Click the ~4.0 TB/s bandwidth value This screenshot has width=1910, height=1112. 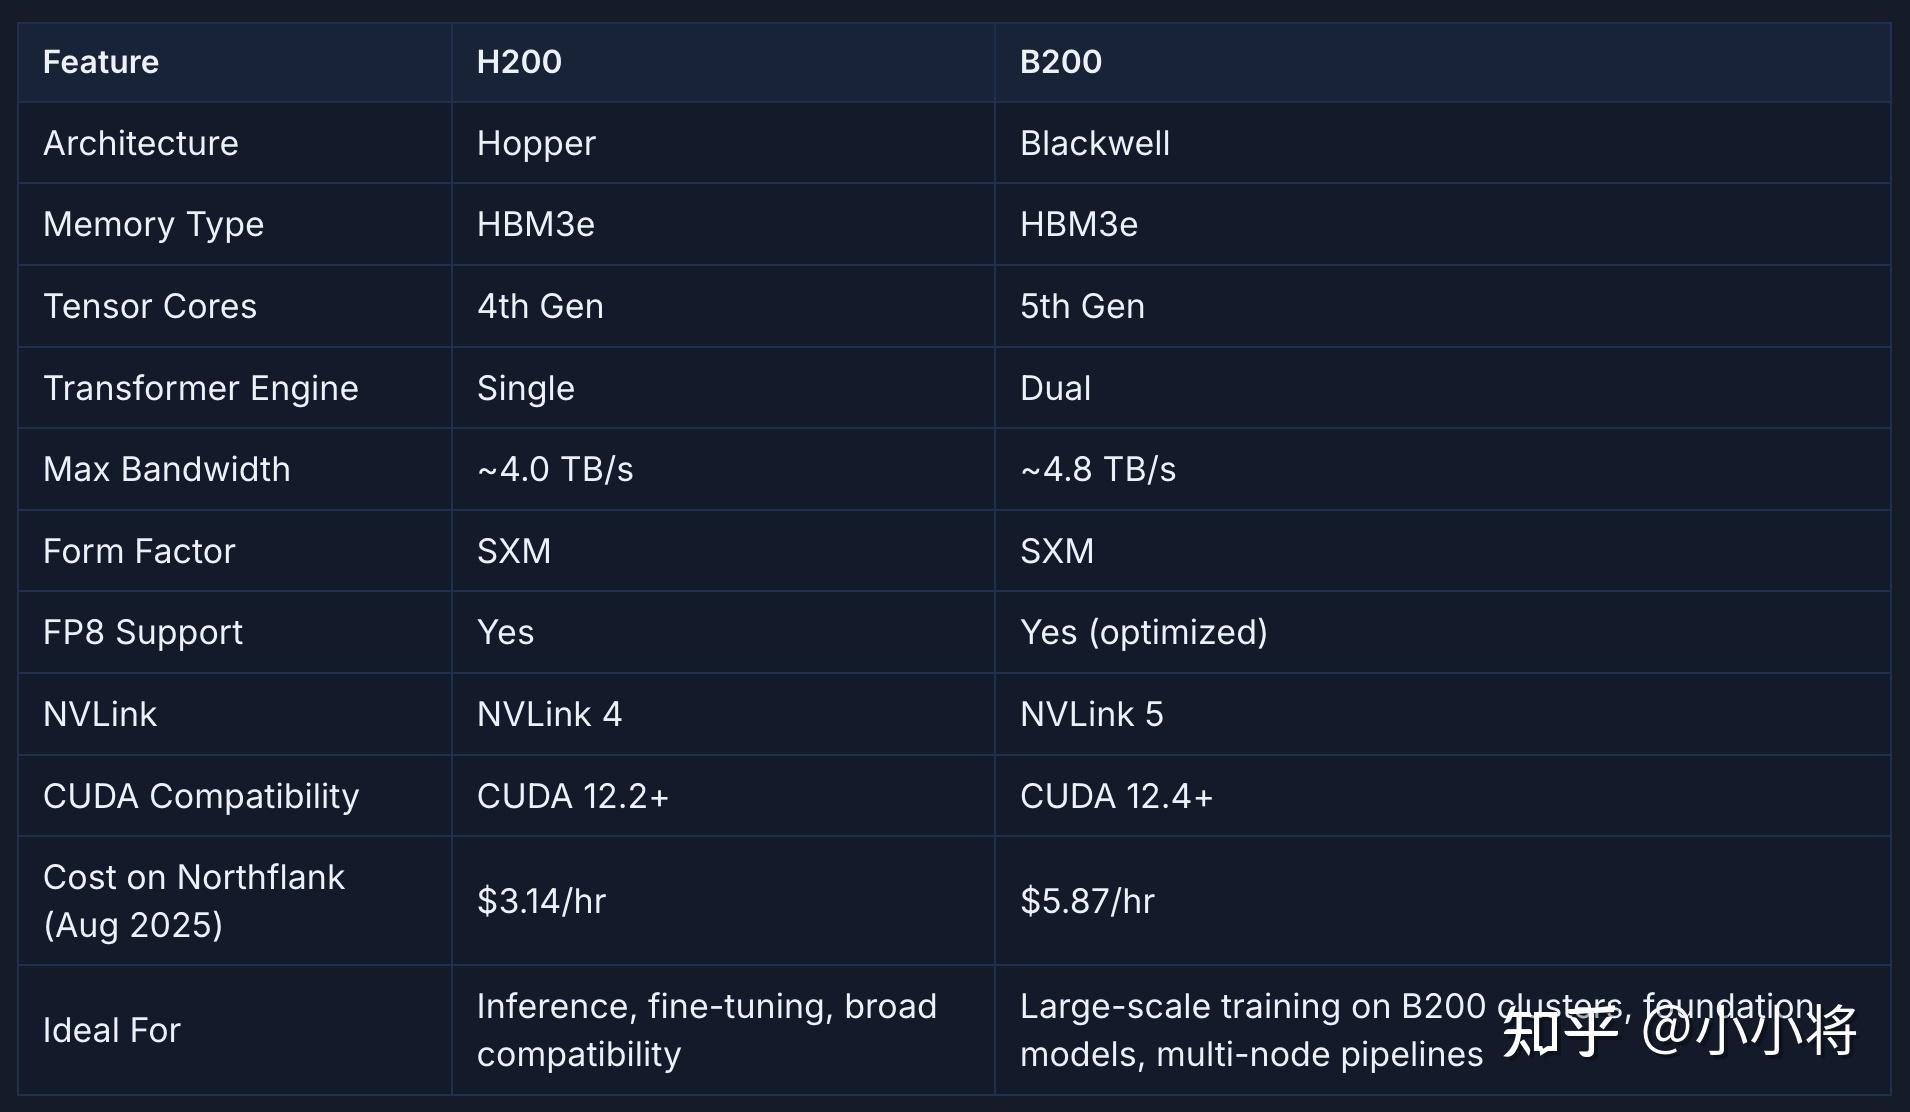tap(555, 469)
